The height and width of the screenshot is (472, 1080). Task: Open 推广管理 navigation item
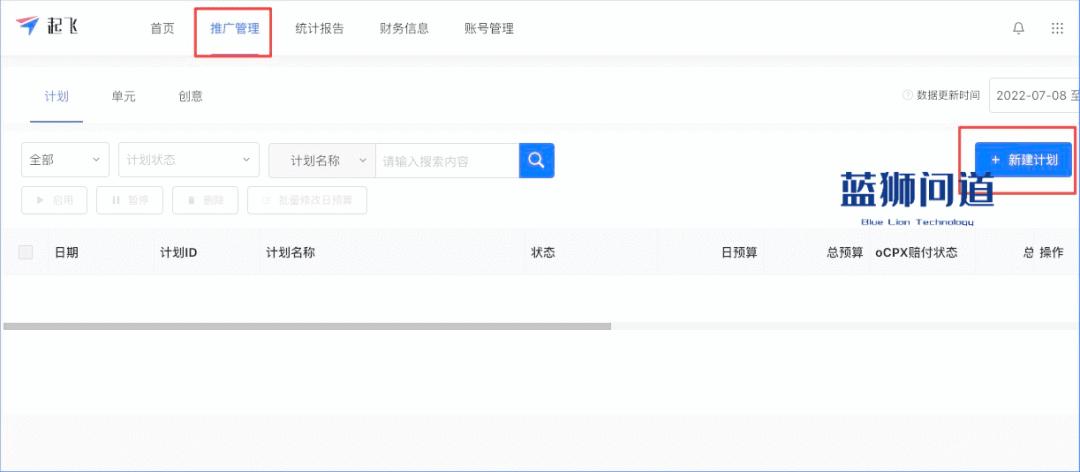235,29
